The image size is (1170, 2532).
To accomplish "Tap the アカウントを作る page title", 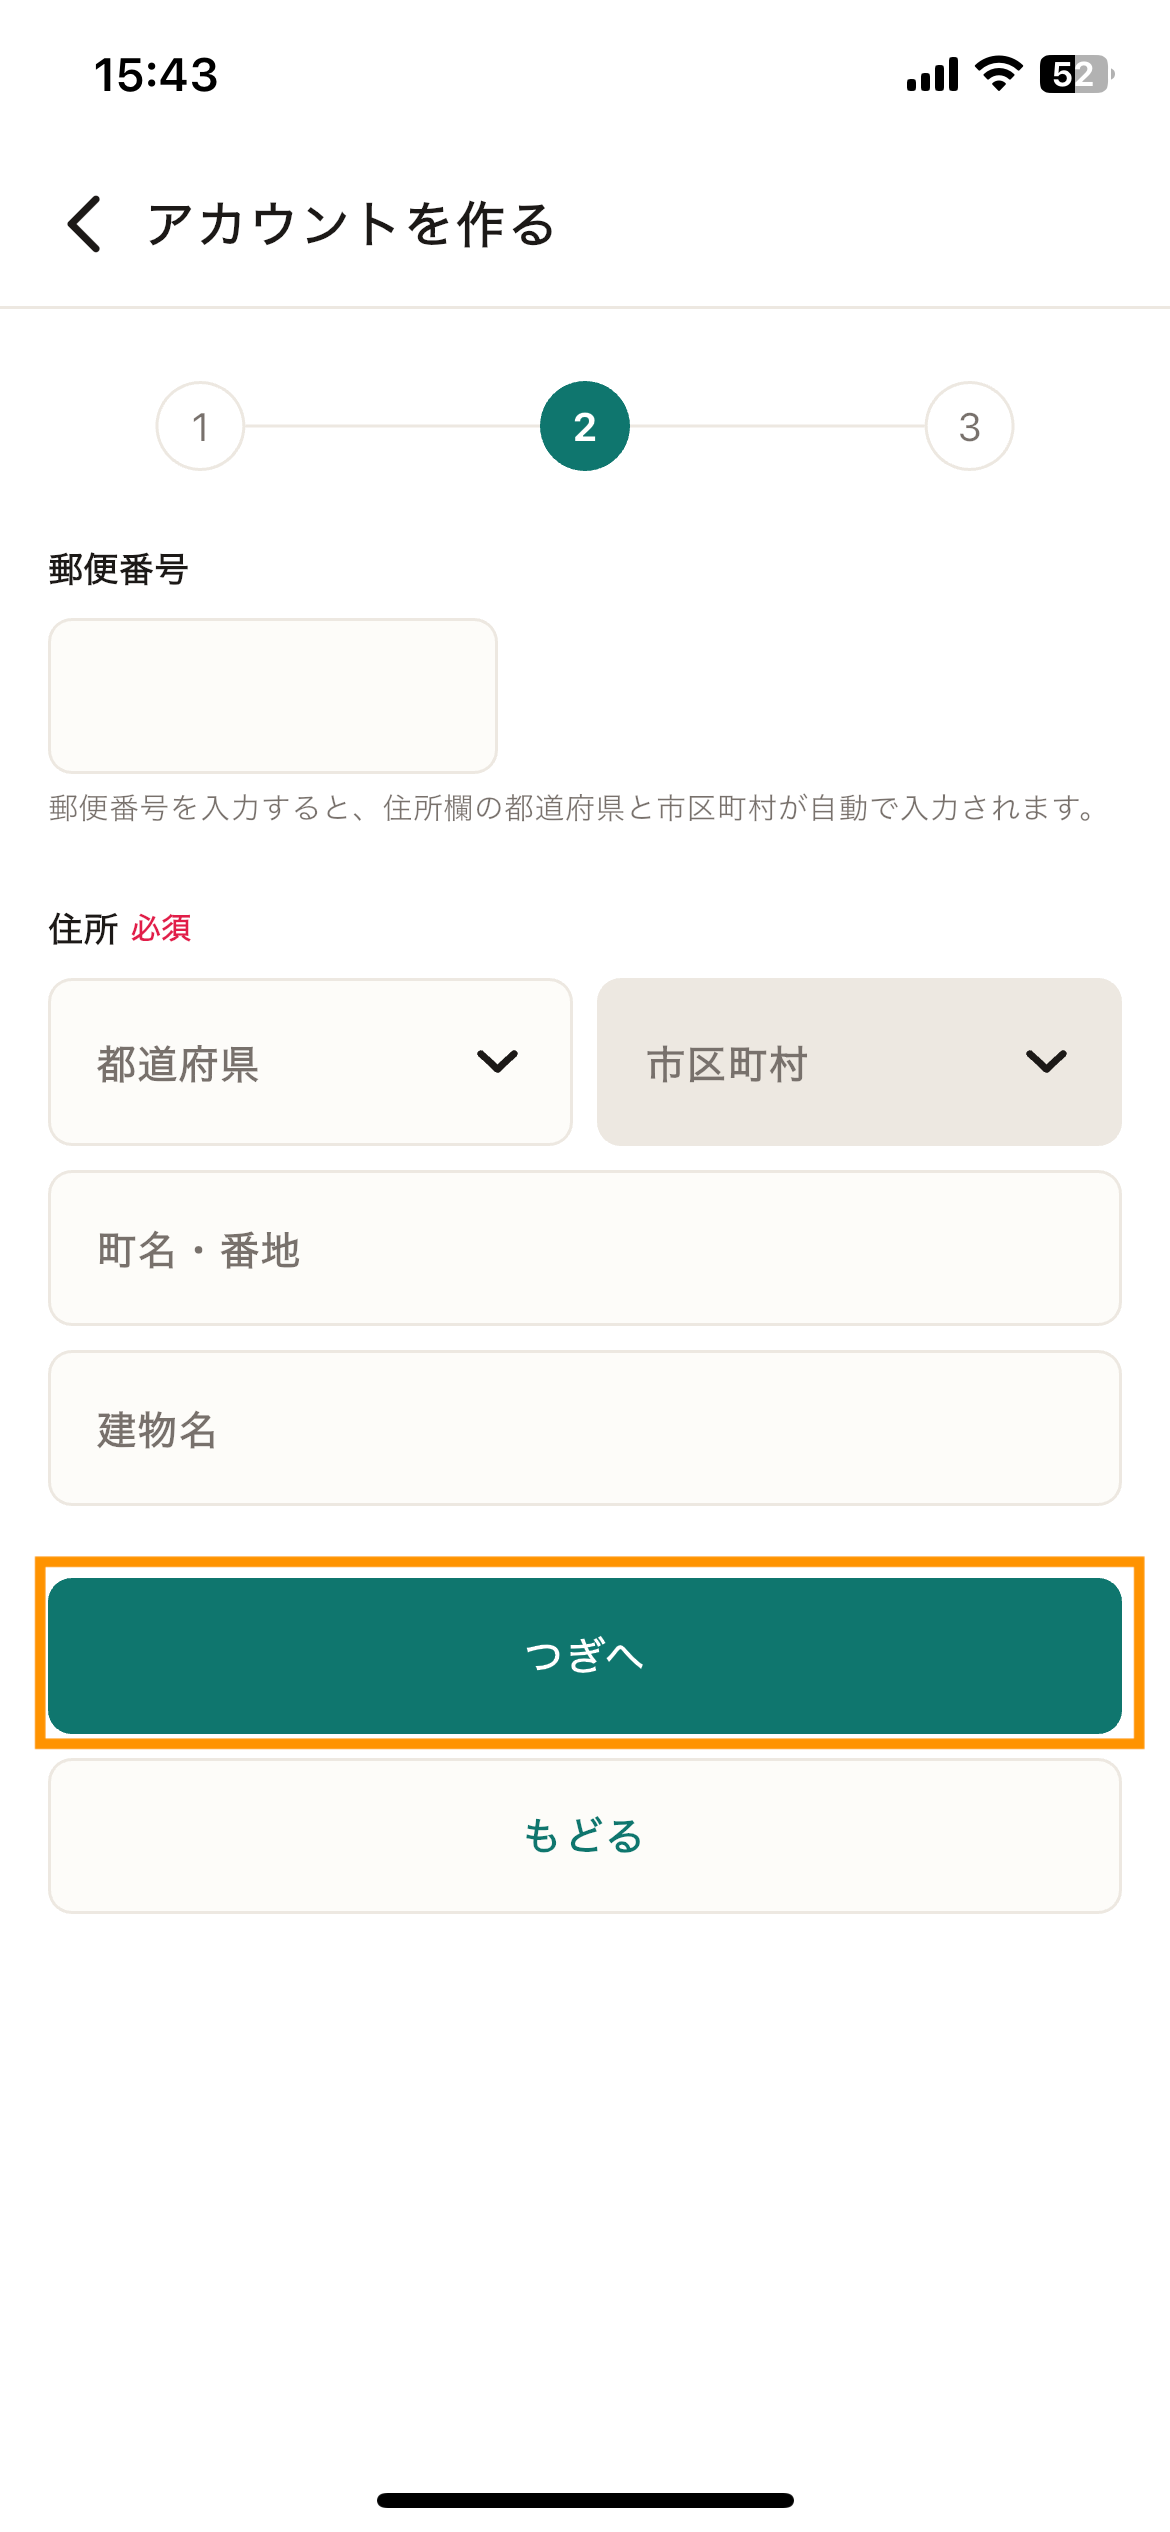I will click(x=350, y=224).
